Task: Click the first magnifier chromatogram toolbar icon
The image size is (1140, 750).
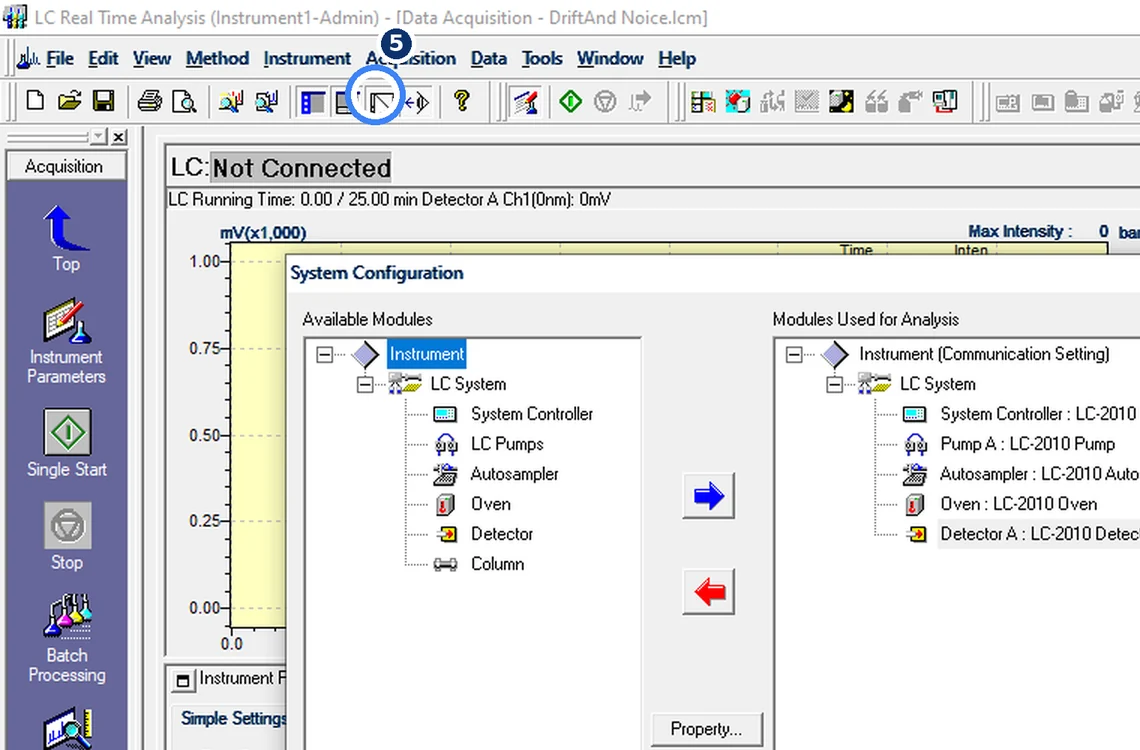Action: coord(230,102)
